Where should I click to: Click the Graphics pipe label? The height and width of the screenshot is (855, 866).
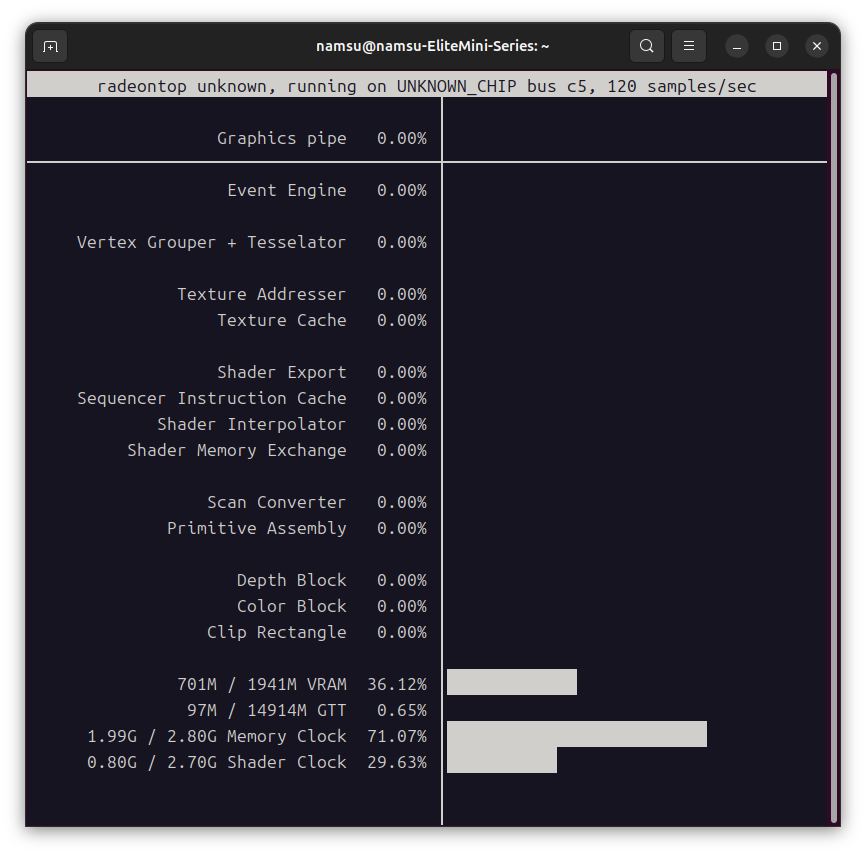[x=282, y=138]
